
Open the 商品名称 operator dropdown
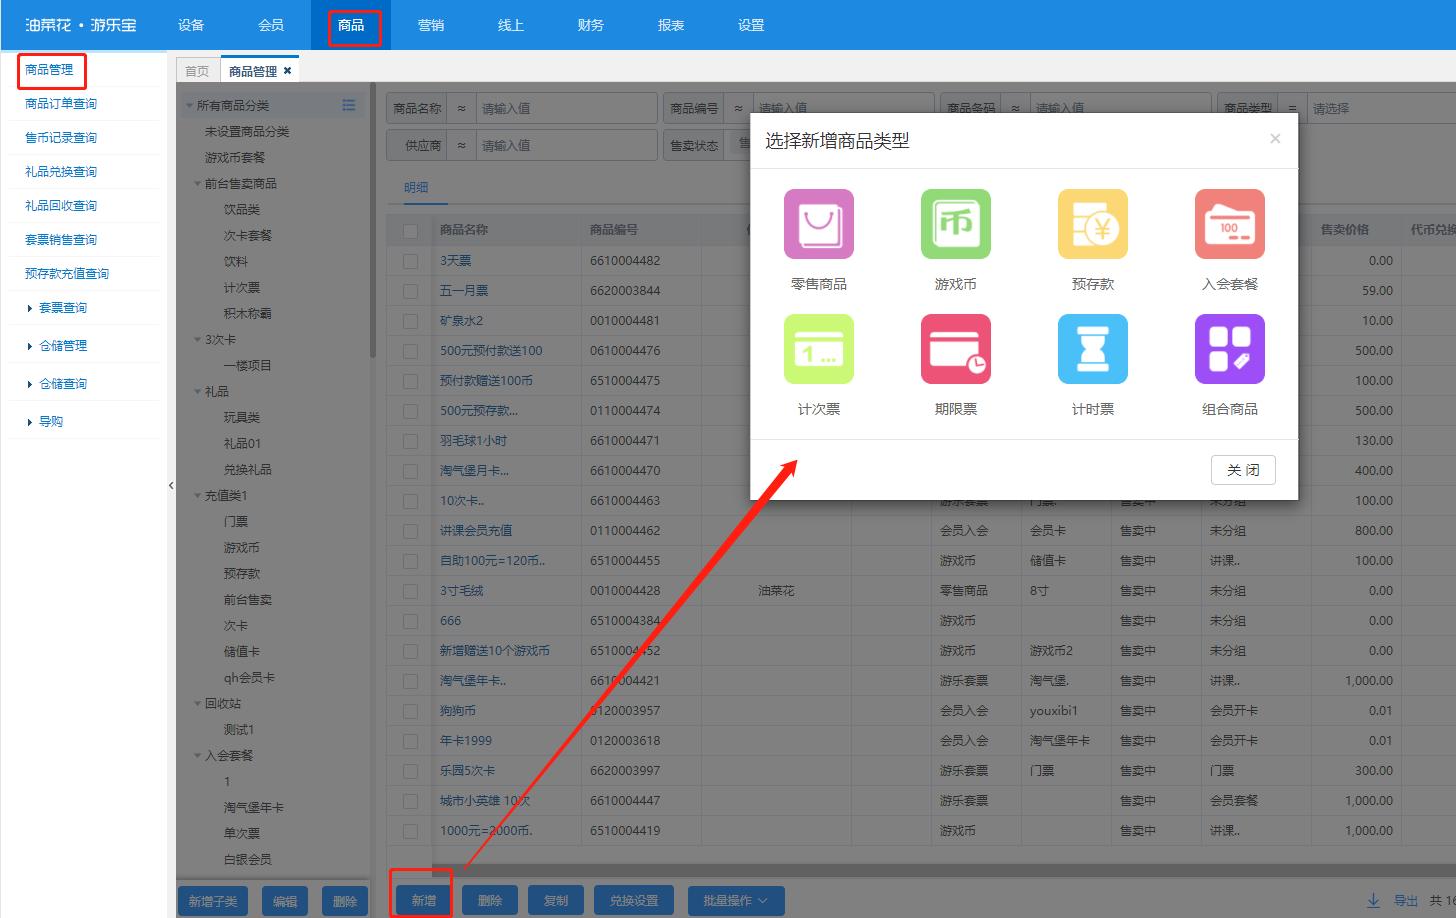click(461, 108)
